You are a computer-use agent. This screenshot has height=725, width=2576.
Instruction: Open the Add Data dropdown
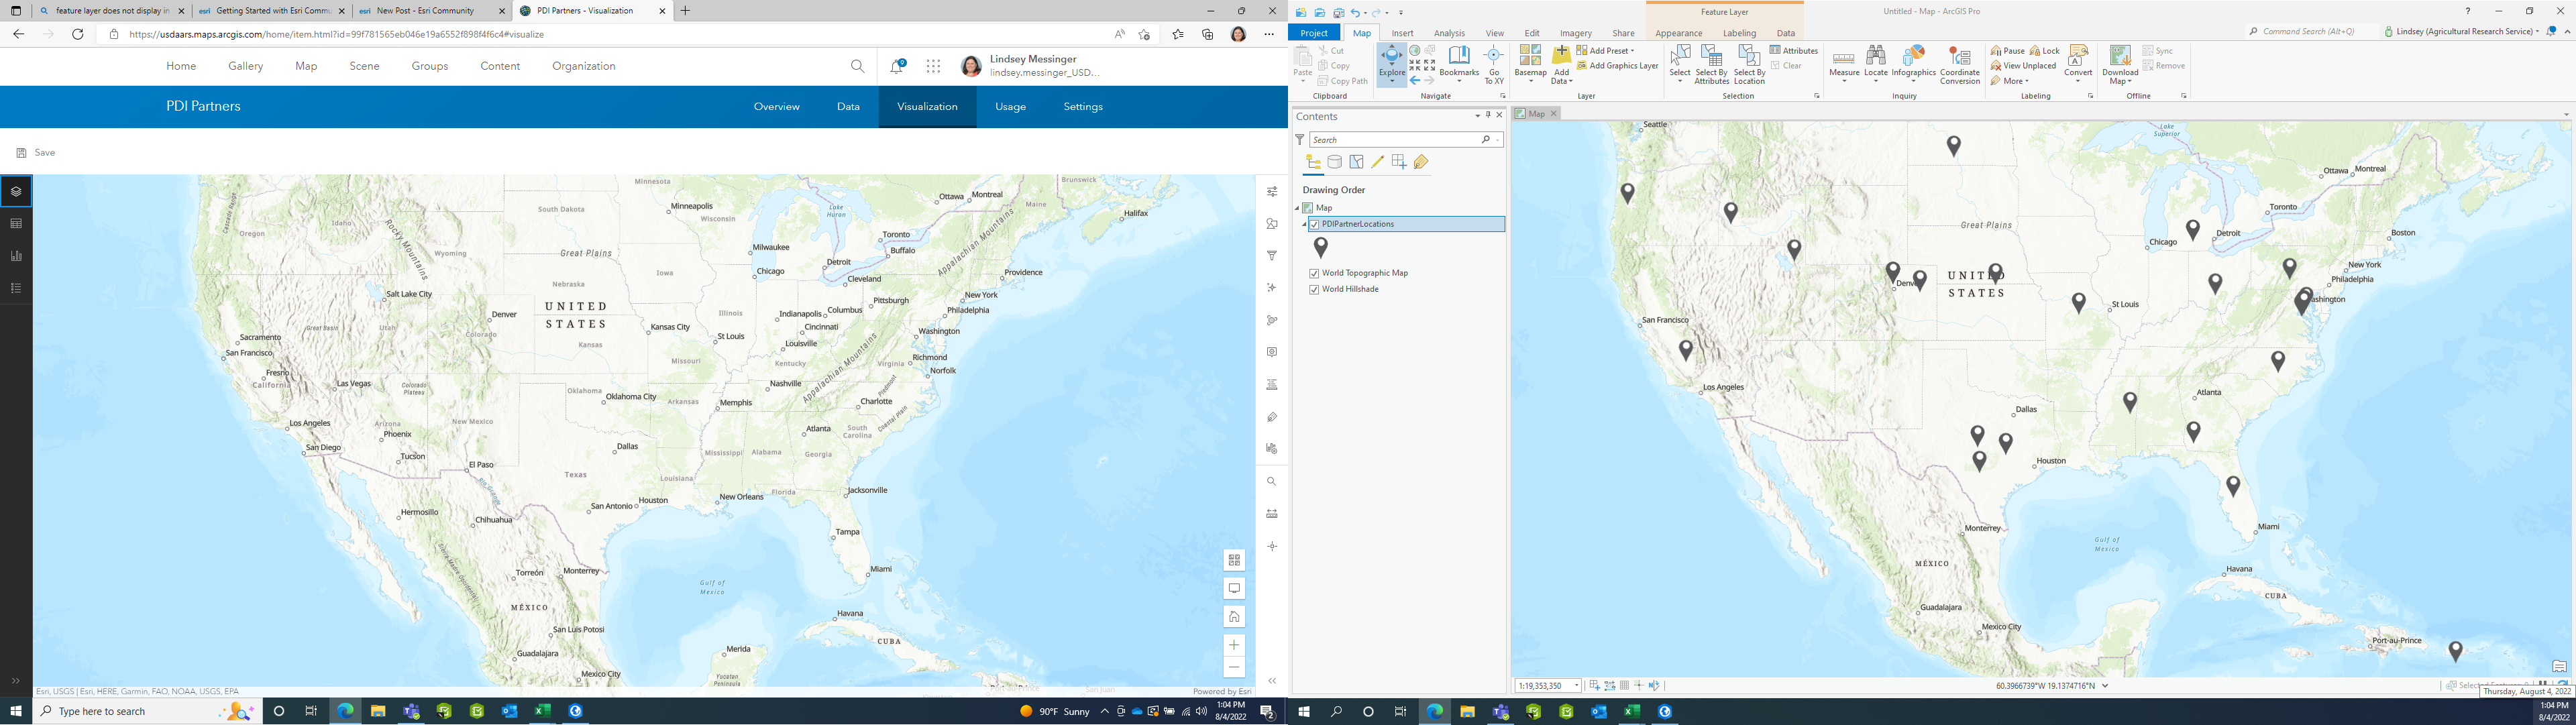point(1561,65)
